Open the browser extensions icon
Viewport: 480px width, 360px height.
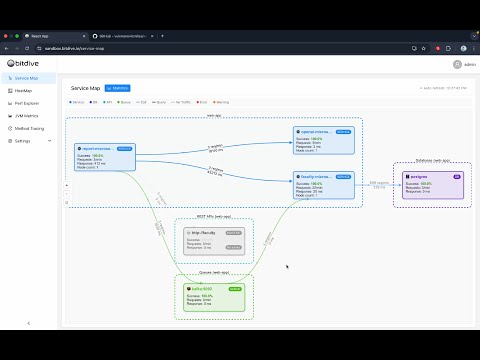click(448, 49)
